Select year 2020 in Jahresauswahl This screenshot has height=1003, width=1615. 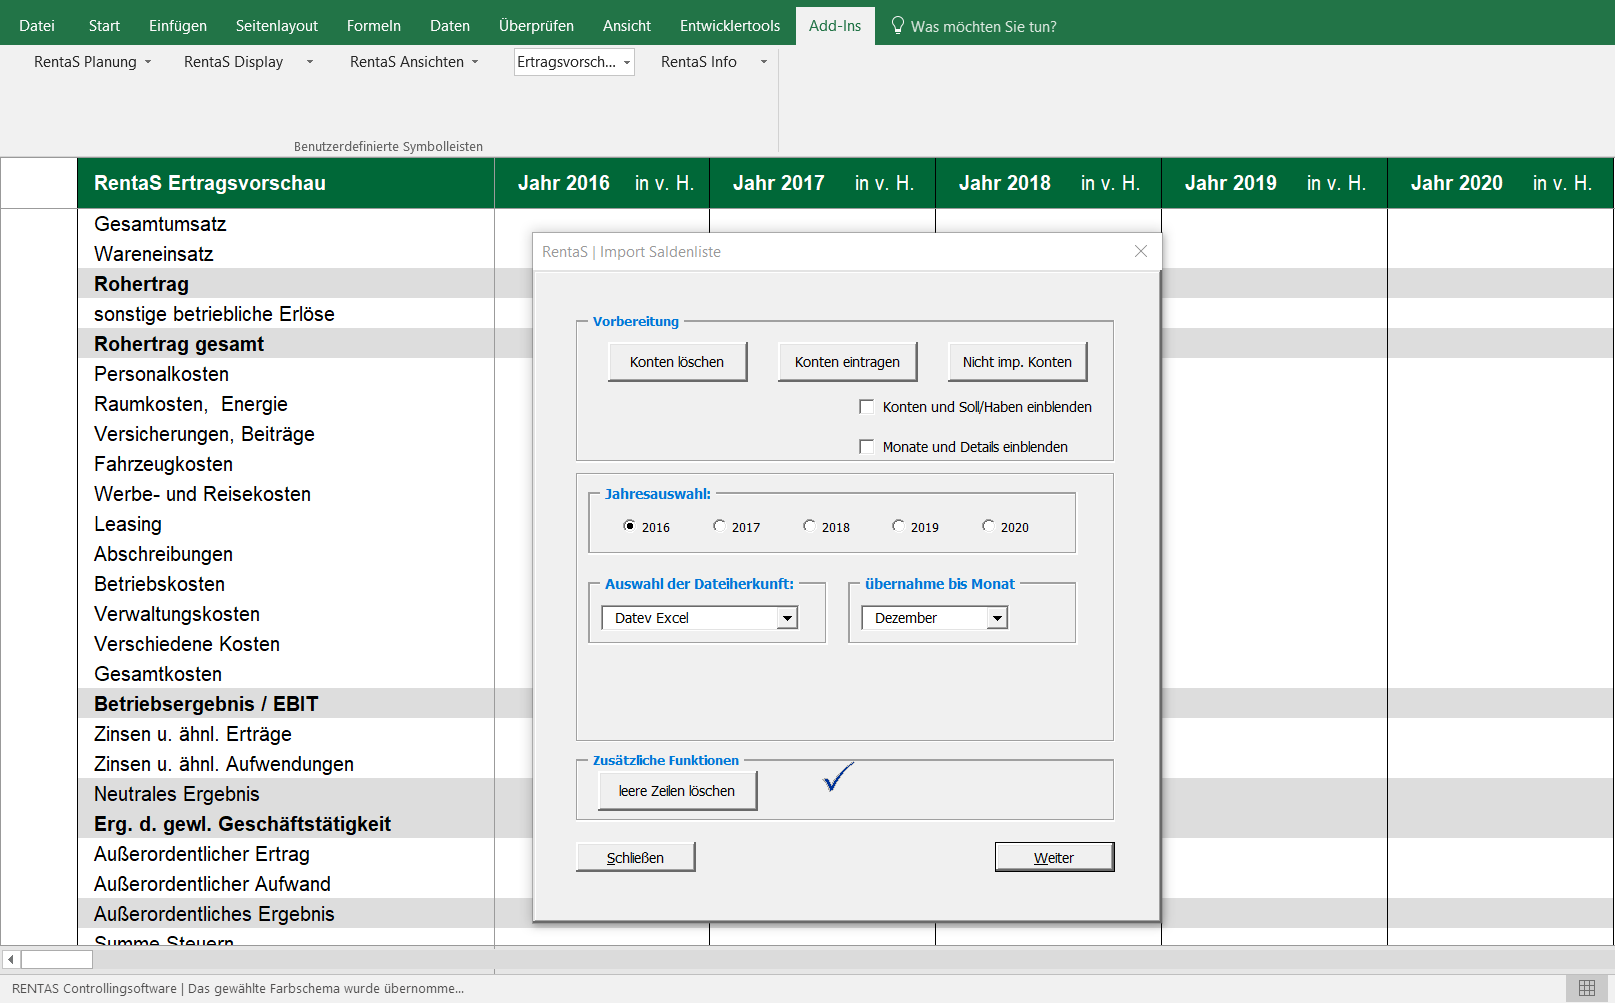[988, 525]
